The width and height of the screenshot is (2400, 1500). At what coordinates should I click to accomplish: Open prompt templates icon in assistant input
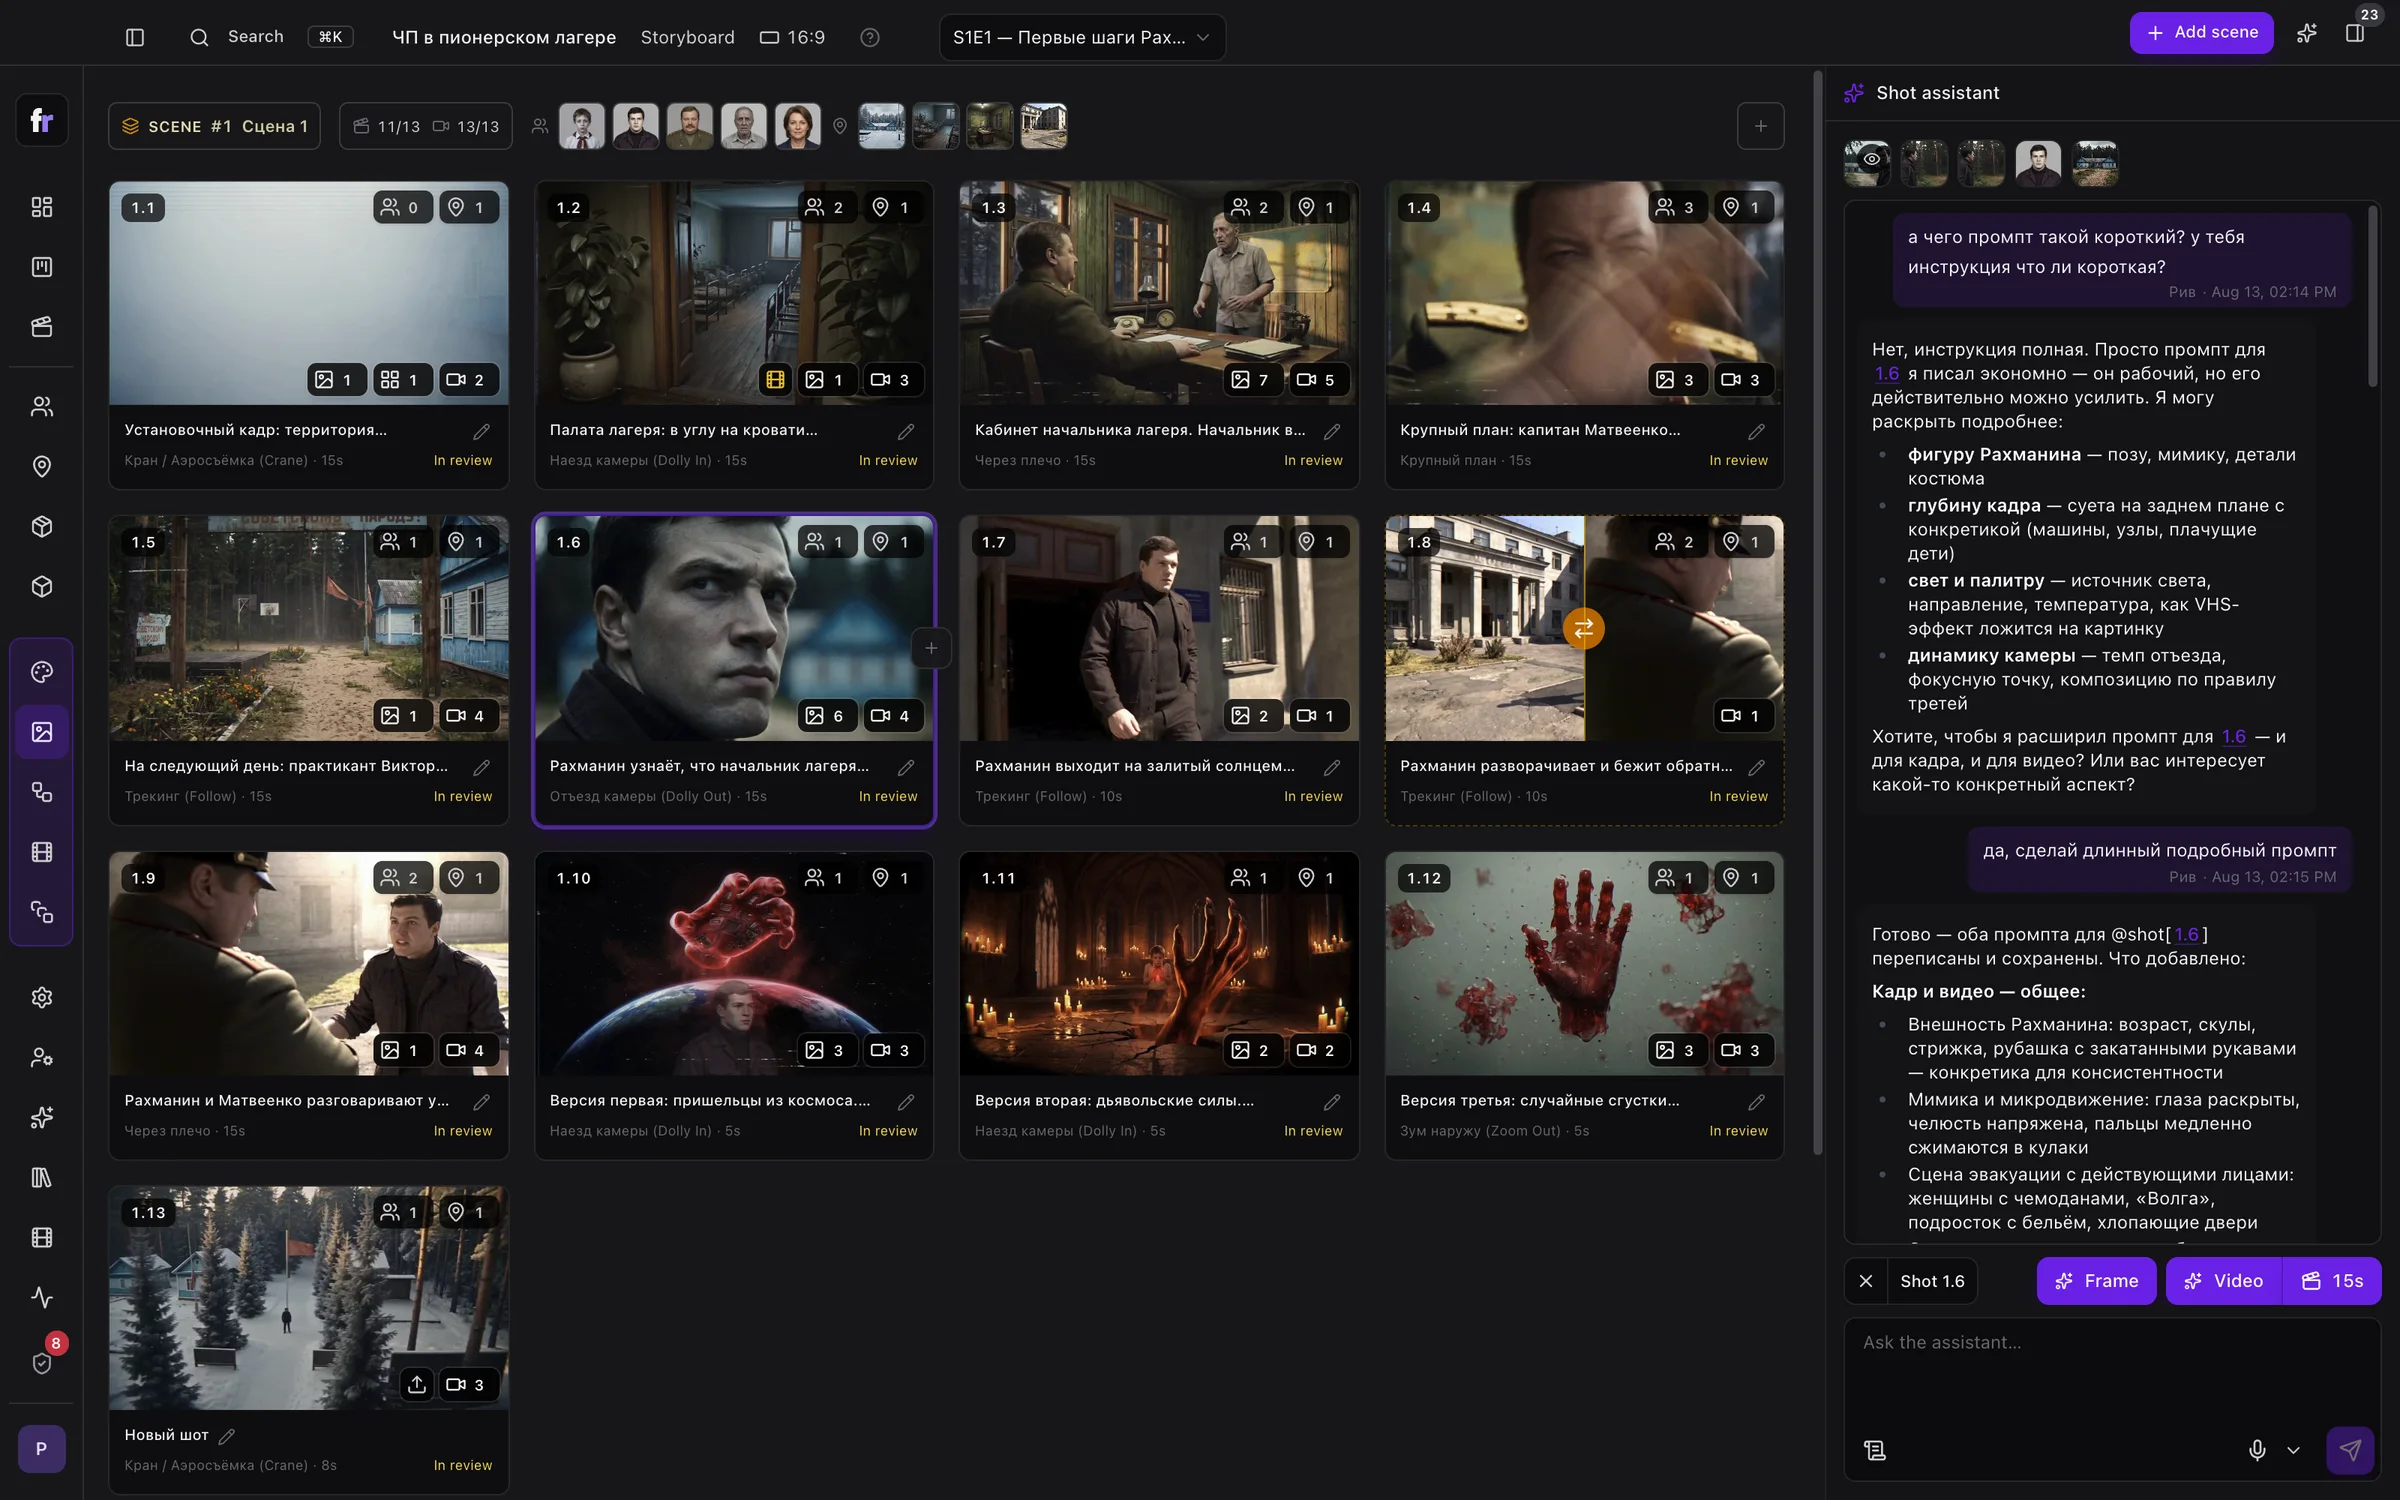(1875, 1450)
